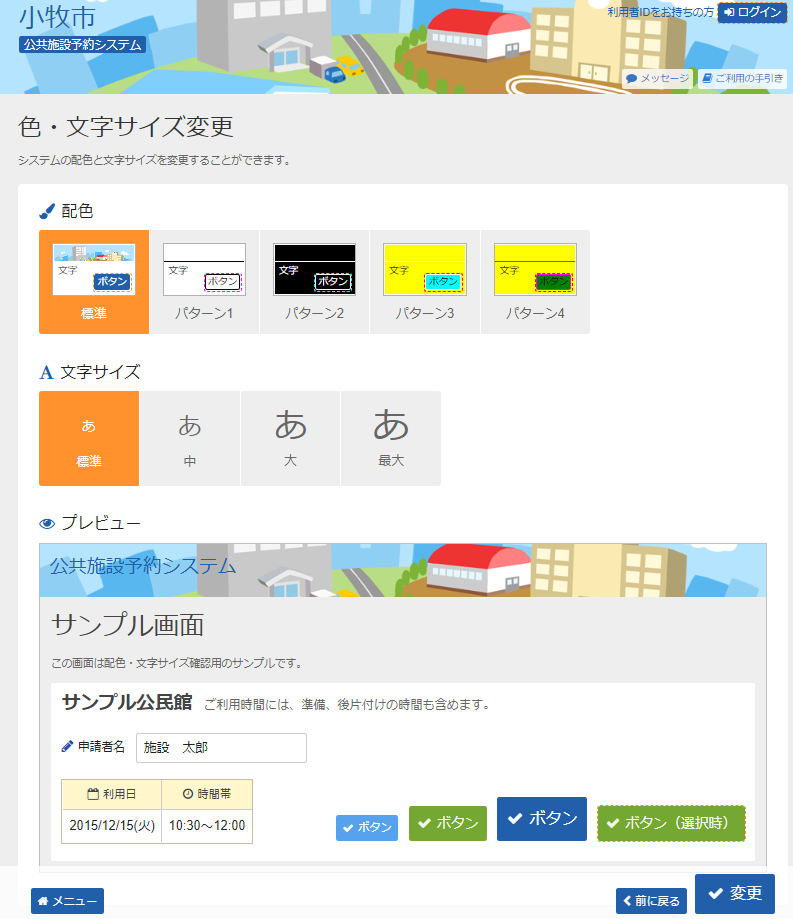
Task: Select color scheme パターン1
Action: click(204, 282)
